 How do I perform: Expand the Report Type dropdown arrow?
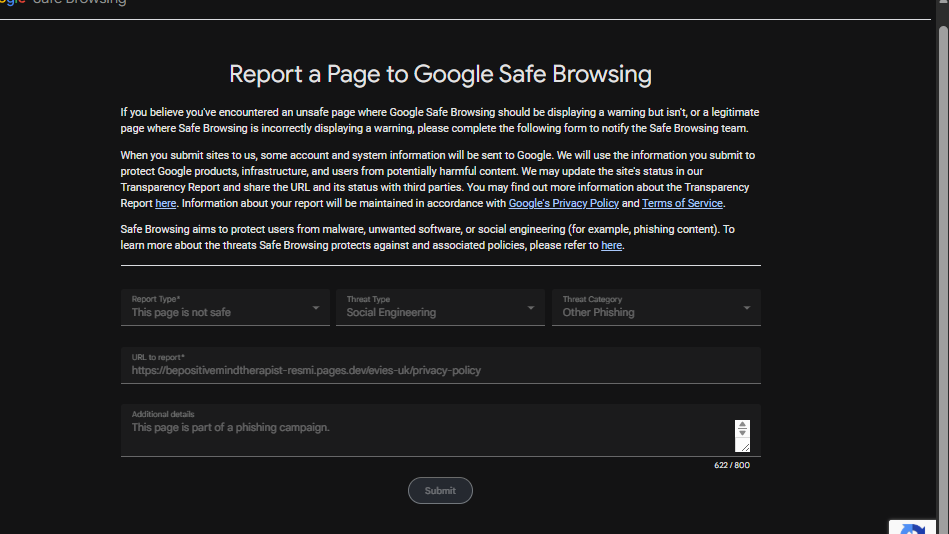[x=316, y=308]
